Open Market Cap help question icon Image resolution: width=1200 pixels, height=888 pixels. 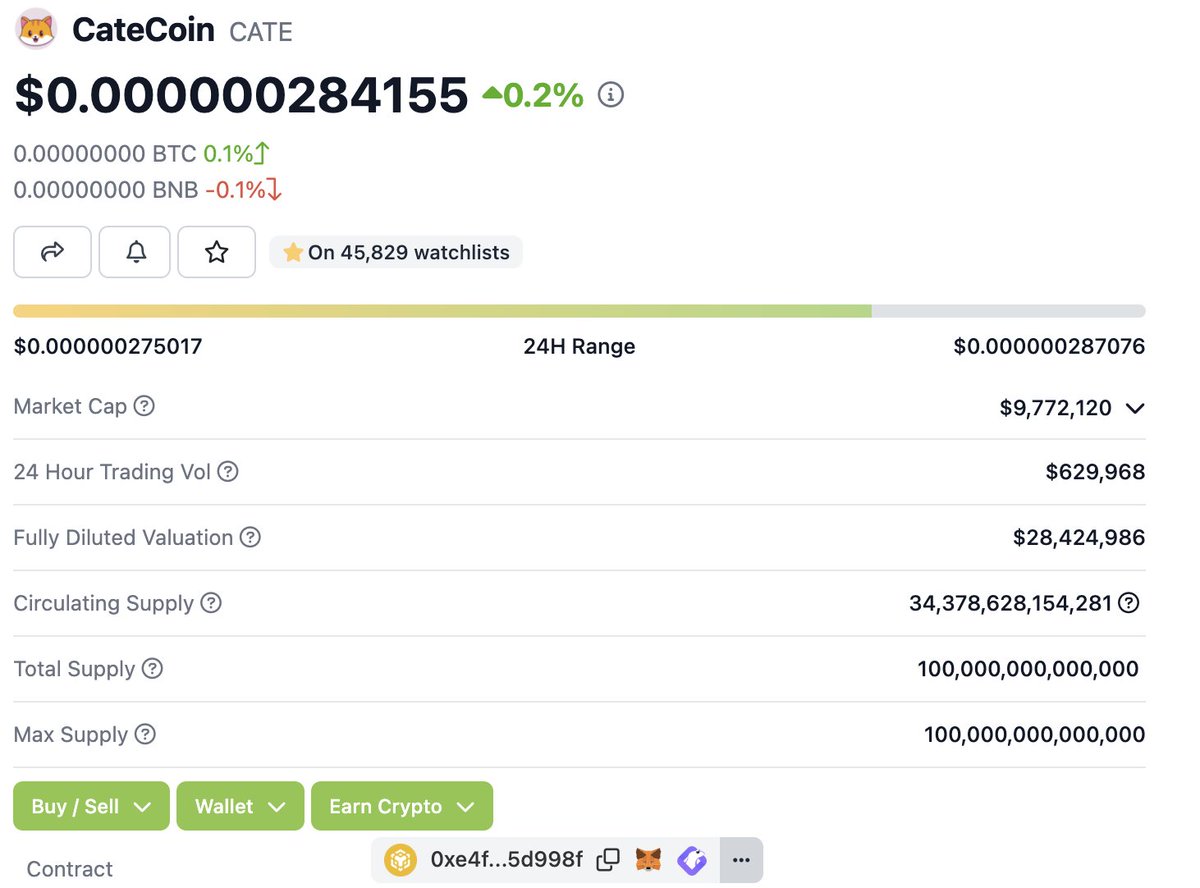(145, 406)
